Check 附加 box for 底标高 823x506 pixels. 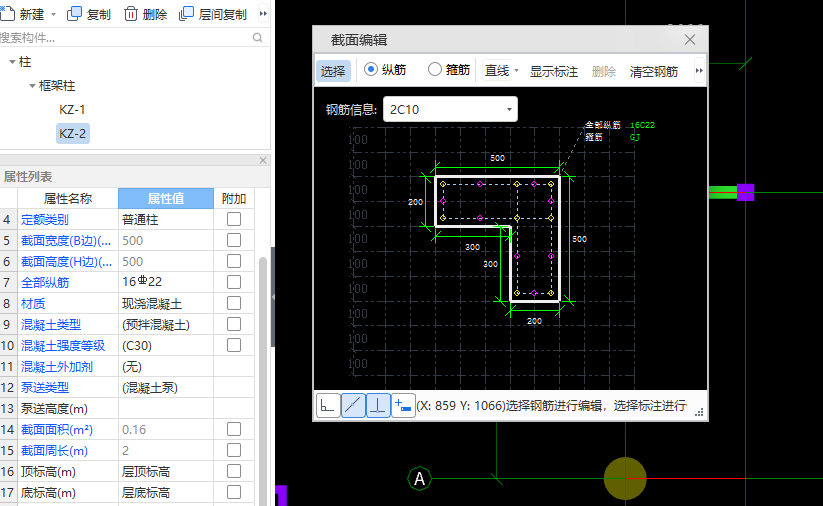(234, 492)
